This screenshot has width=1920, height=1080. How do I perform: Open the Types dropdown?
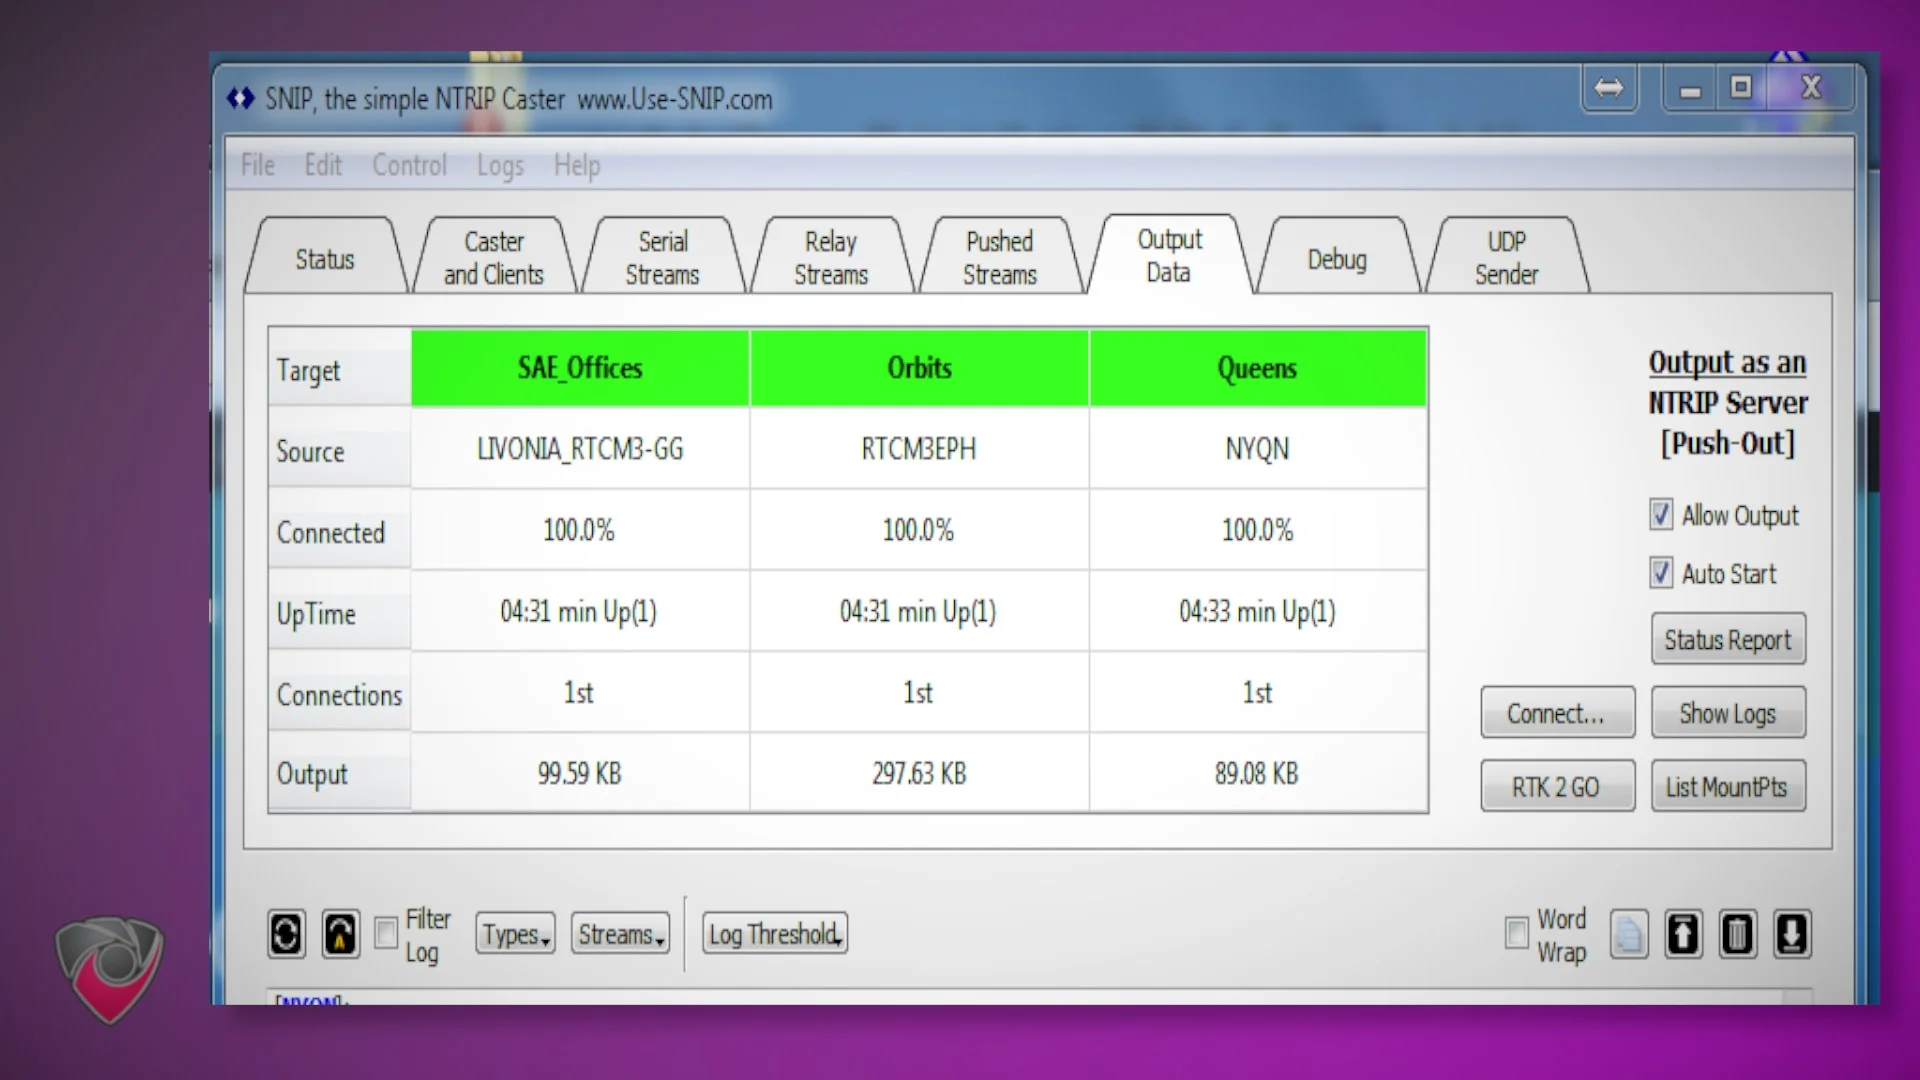click(x=515, y=934)
